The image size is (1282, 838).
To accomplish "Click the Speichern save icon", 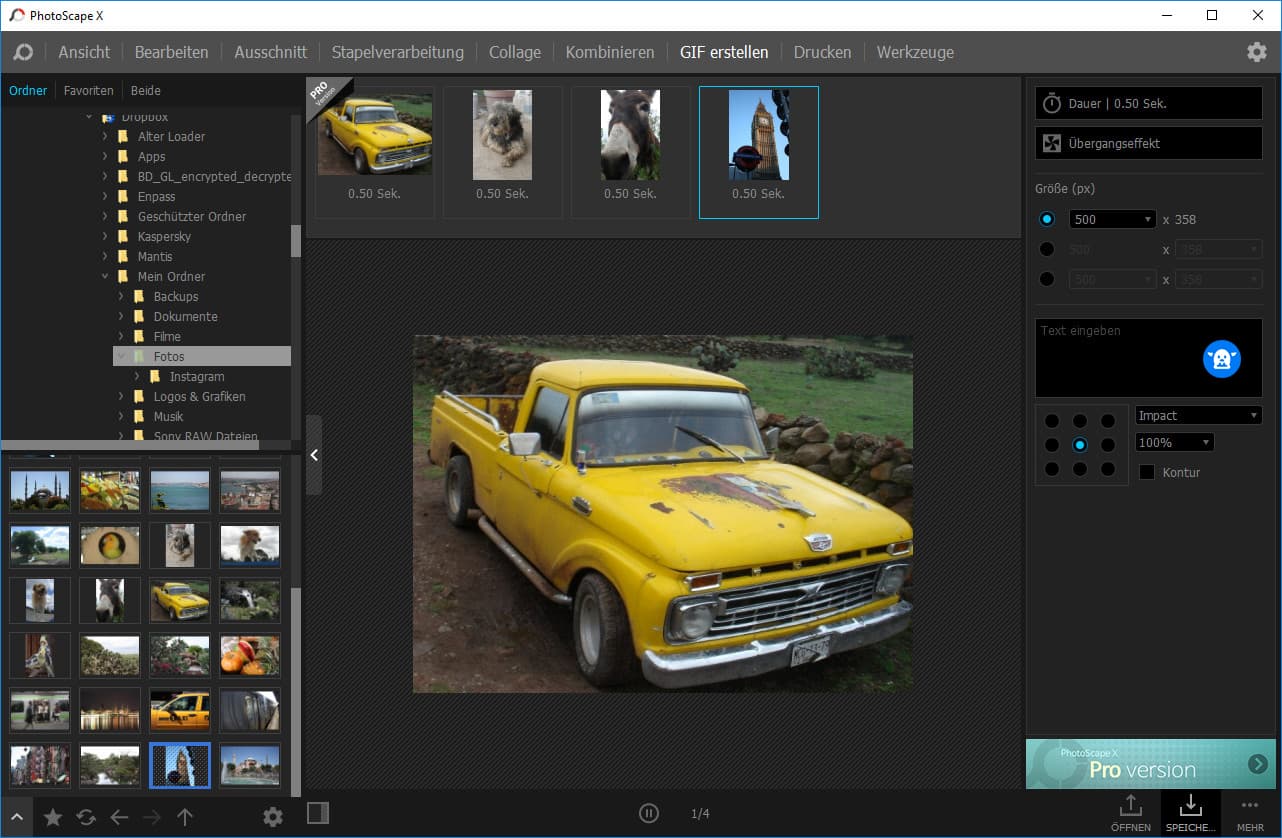I will coord(1190,812).
